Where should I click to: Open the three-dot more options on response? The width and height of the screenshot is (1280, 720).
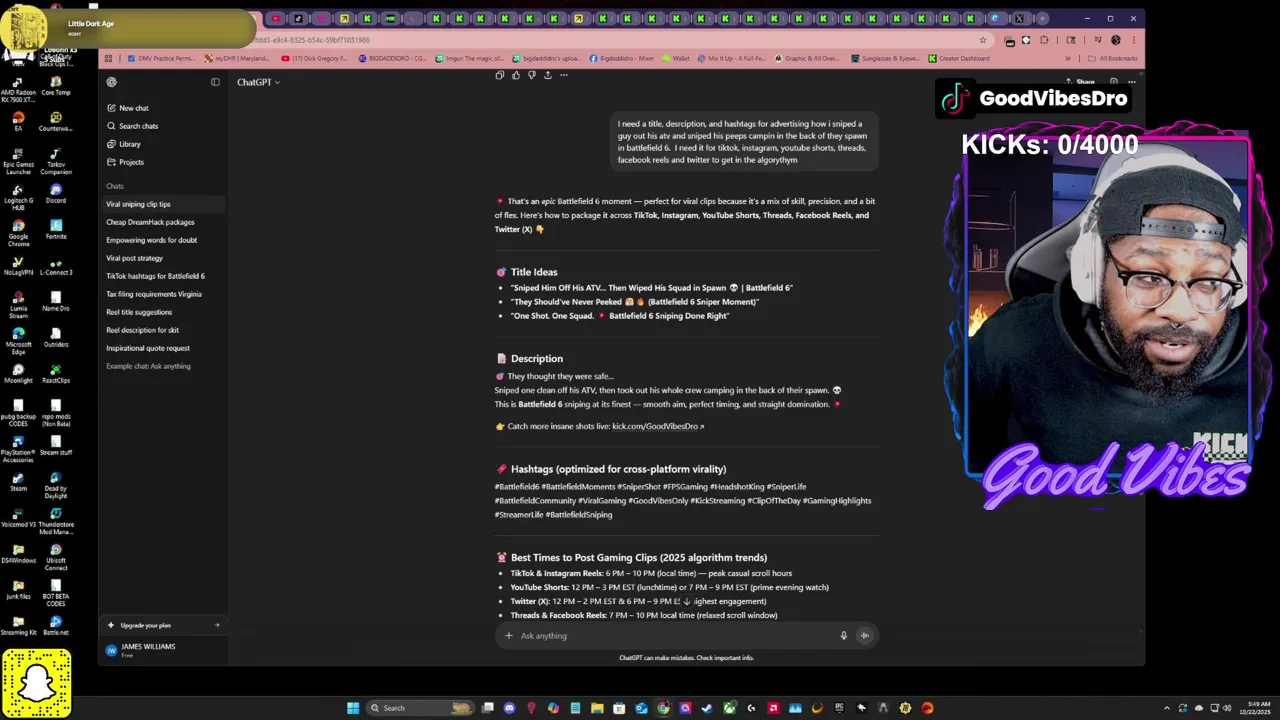564,75
